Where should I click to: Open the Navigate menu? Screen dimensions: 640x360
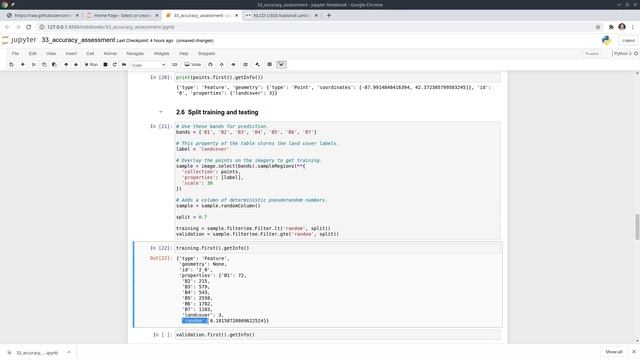click(x=135, y=53)
